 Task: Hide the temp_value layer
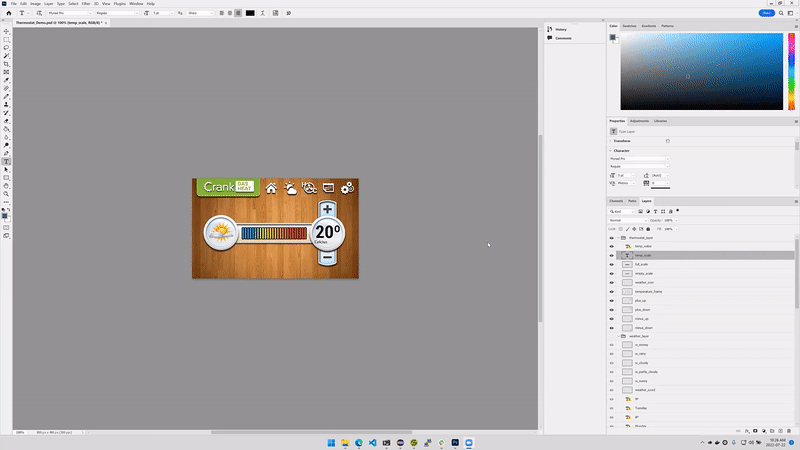pyautogui.click(x=611, y=246)
